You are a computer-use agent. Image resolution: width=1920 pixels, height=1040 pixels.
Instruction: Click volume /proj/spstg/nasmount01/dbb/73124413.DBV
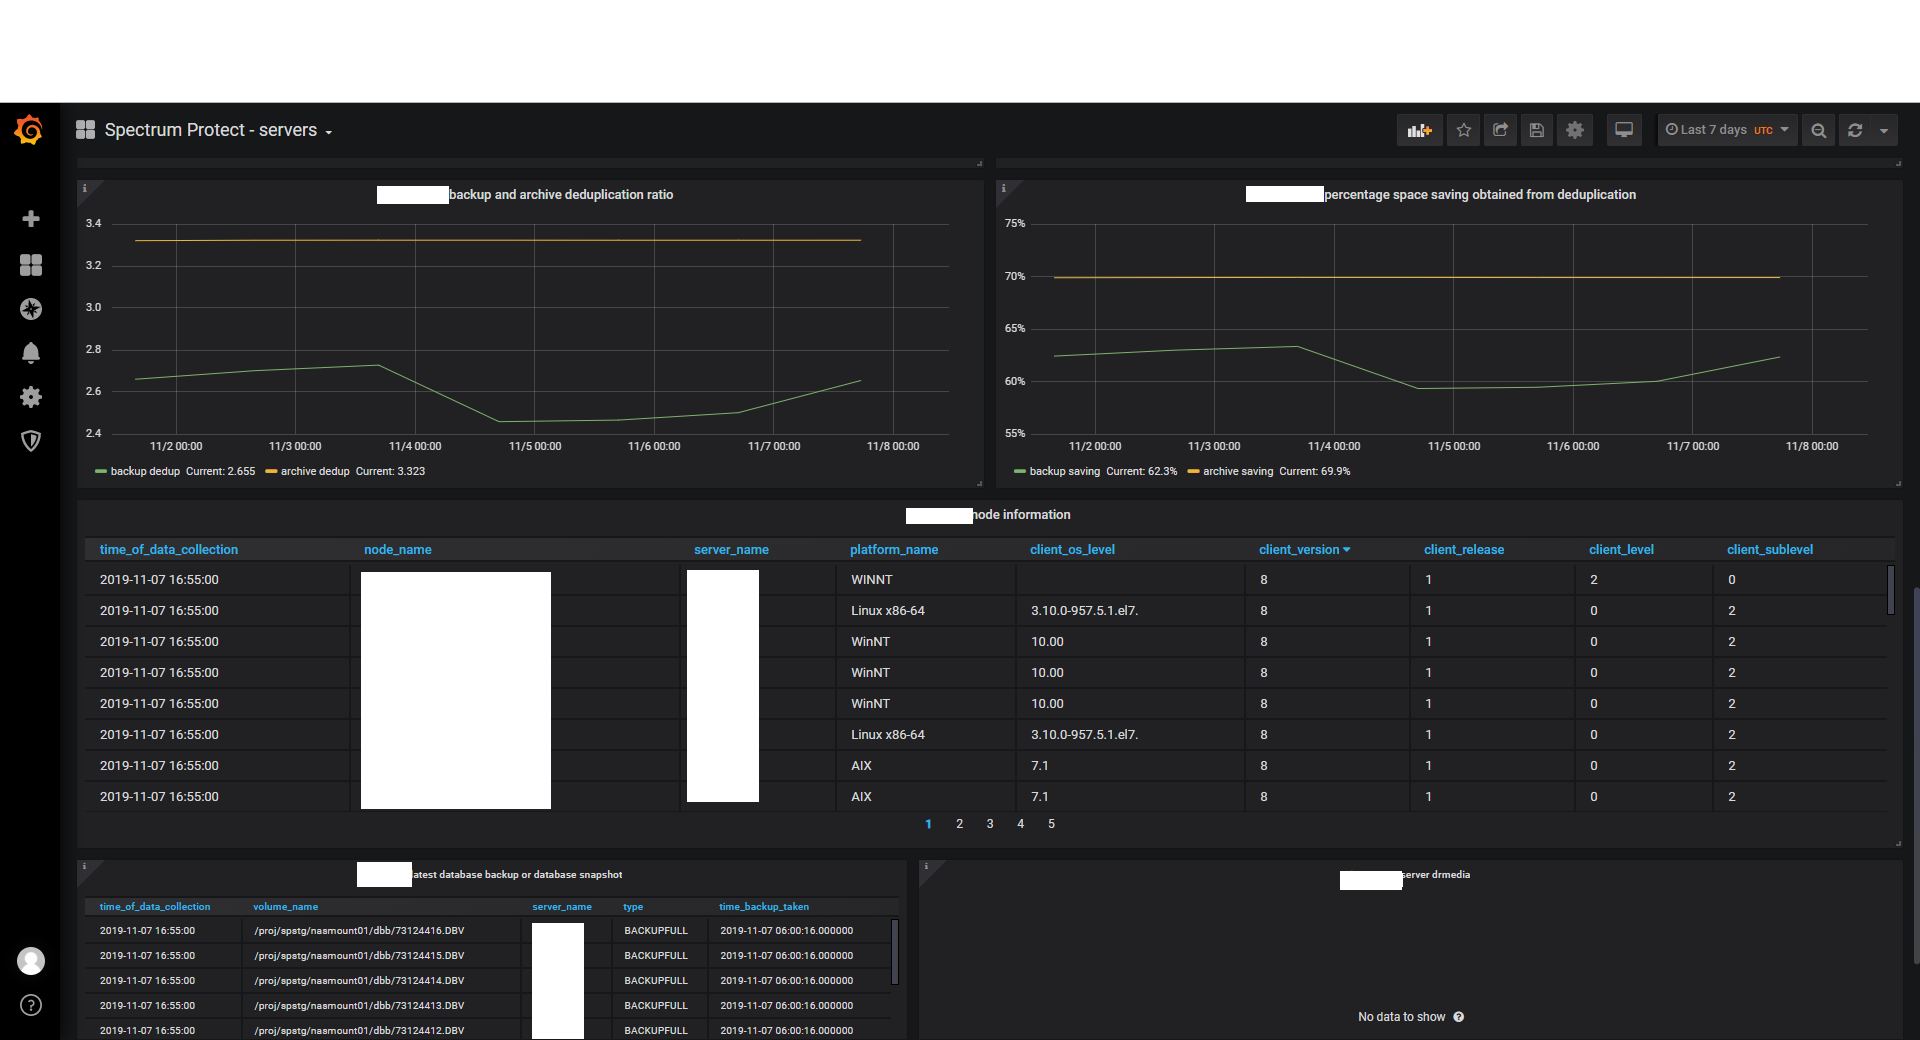pyautogui.click(x=359, y=1006)
